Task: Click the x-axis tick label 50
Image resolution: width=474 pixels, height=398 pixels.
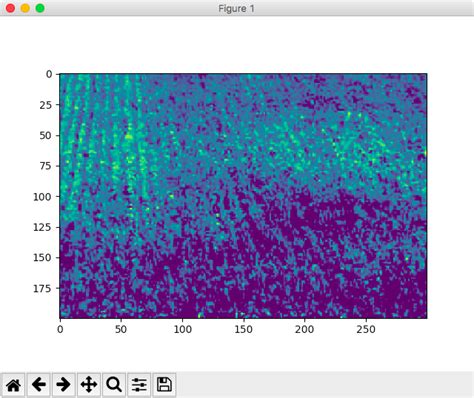Action: (121, 329)
